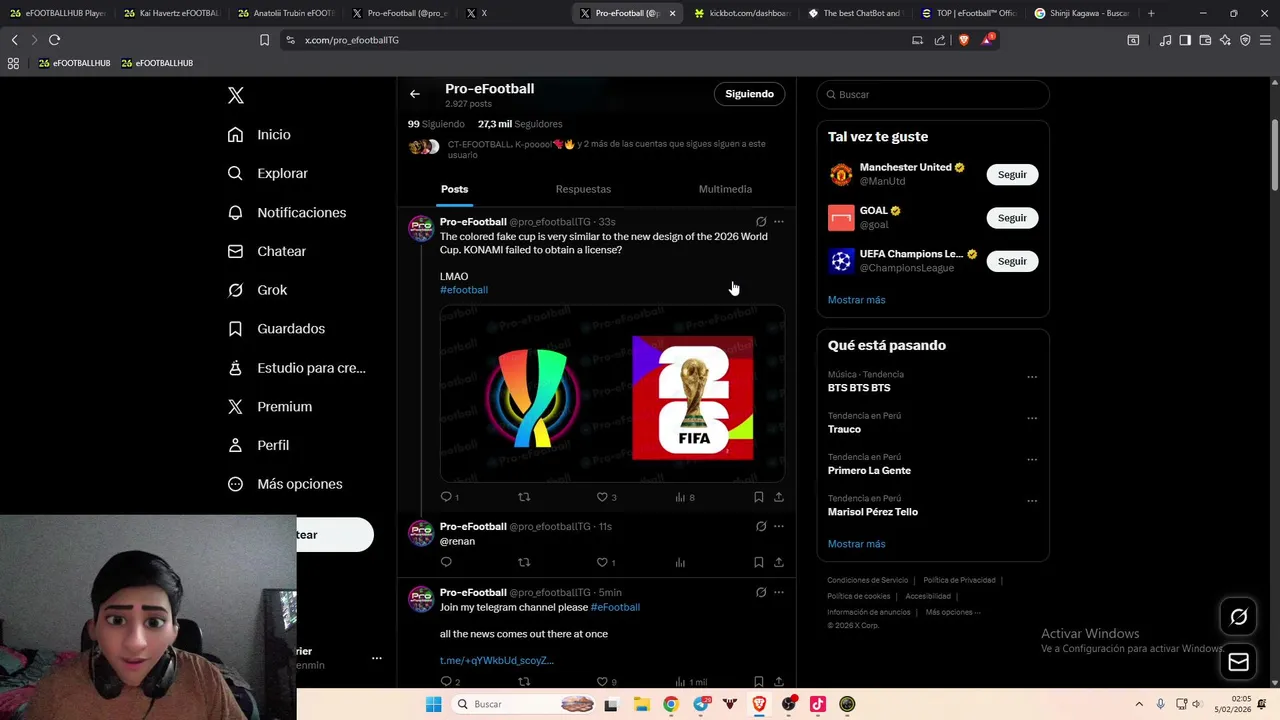The image size is (1280, 720).
Task: Open the colored fake cup image
Action: 532,397
